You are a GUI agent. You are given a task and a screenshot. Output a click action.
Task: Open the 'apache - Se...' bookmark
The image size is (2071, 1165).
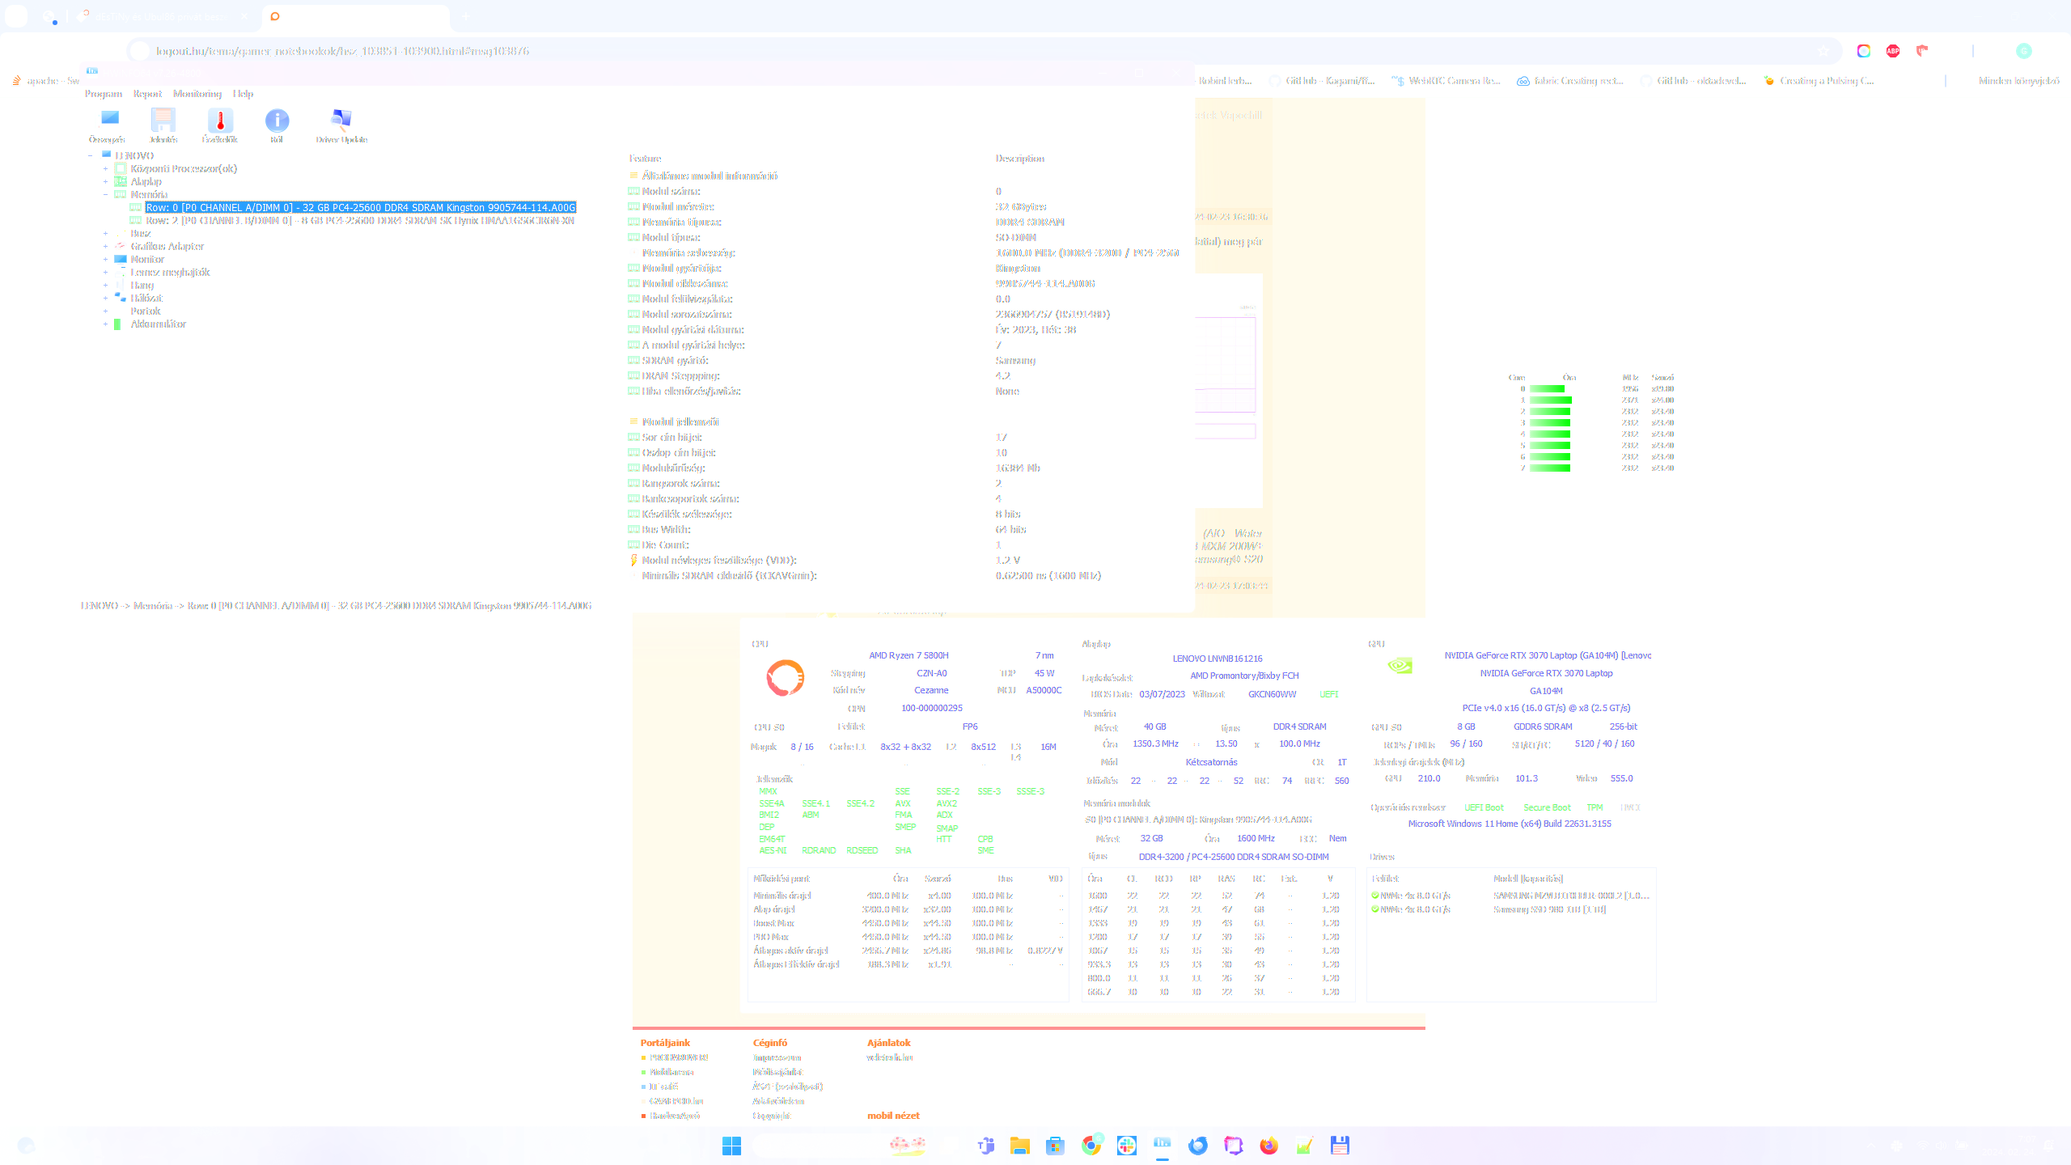45,81
